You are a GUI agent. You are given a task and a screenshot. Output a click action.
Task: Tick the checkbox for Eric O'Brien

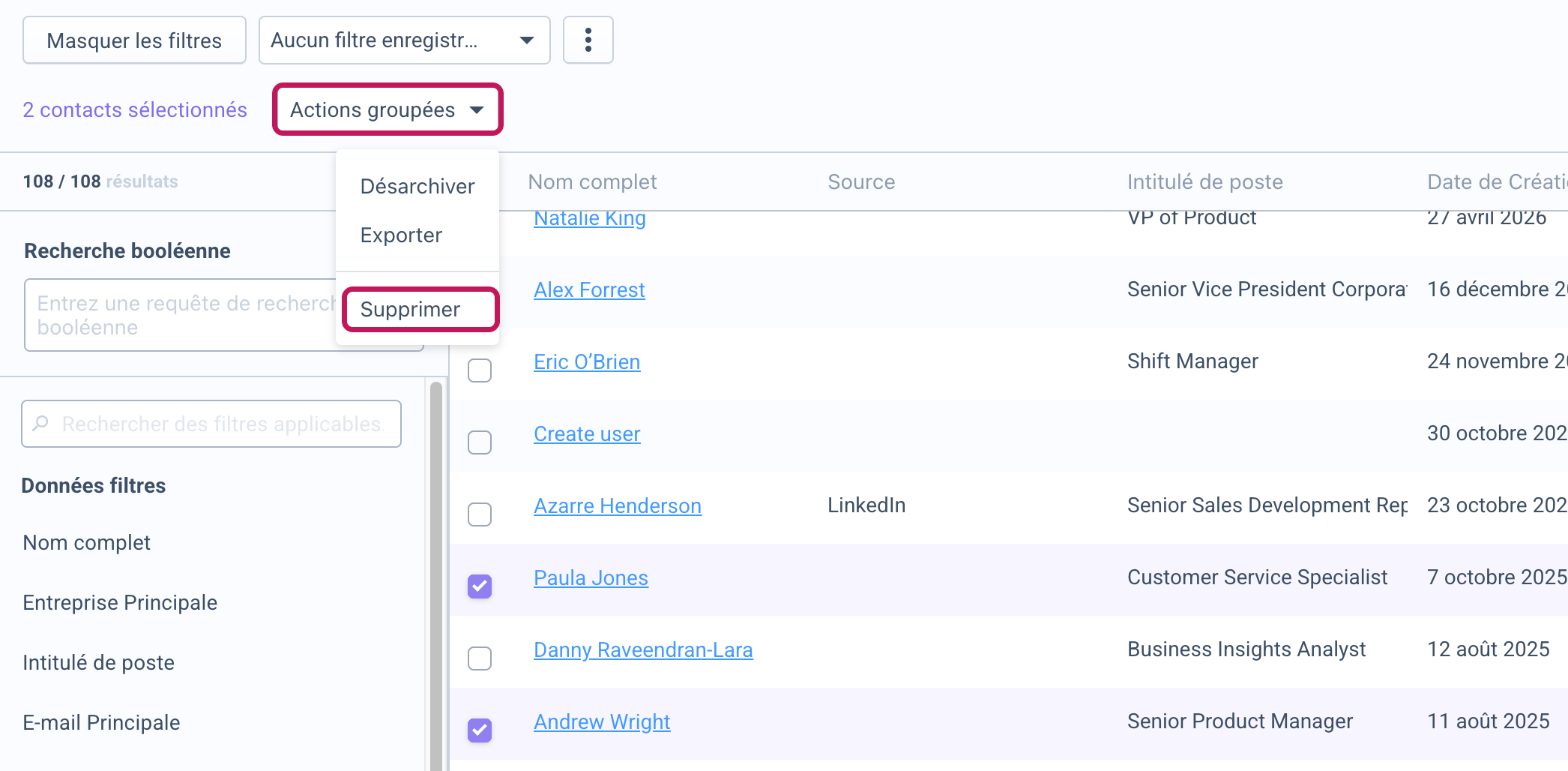pyautogui.click(x=480, y=370)
